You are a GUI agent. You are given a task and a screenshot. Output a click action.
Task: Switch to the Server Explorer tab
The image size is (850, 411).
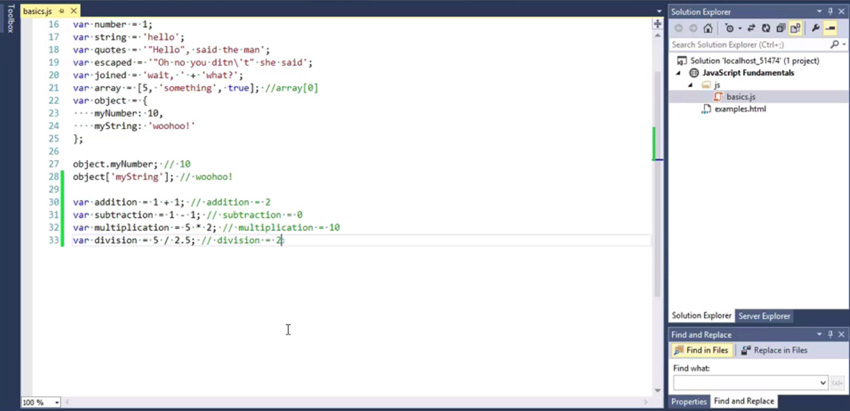tap(763, 316)
